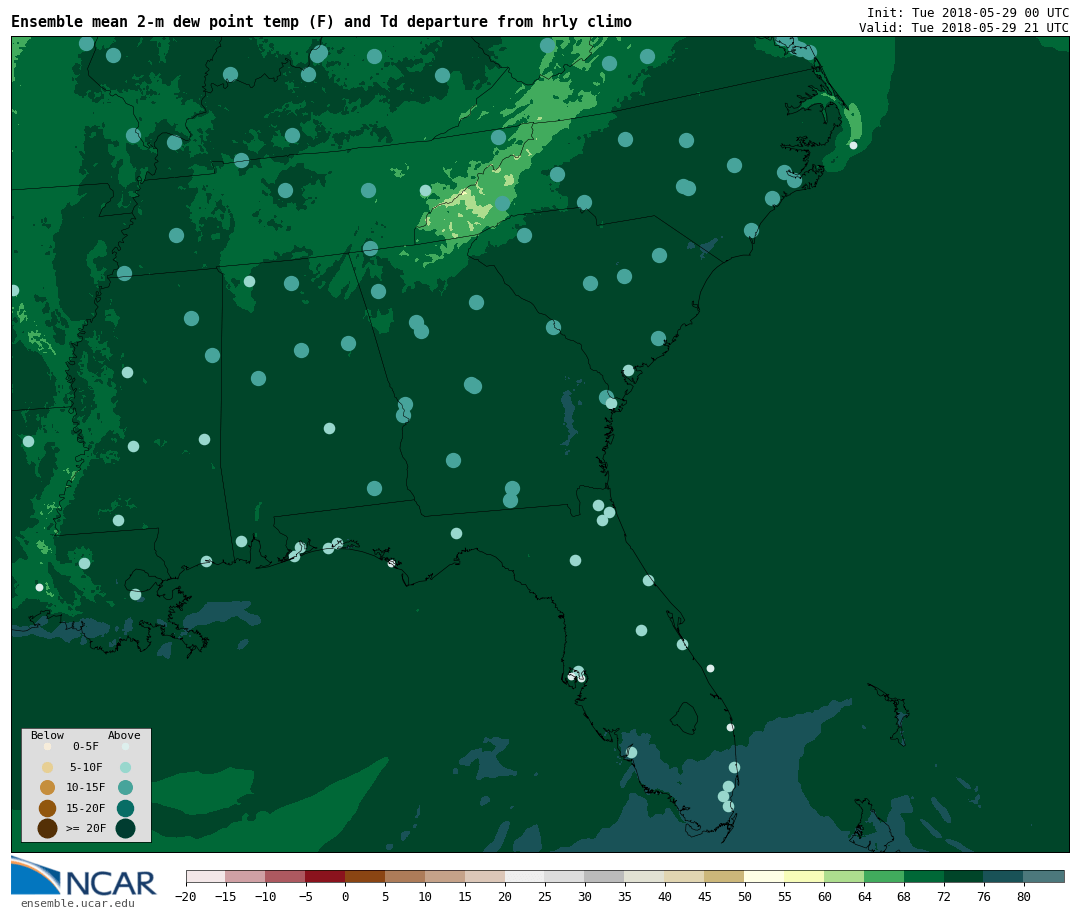This screenshot has height=915, width=1080.
Task: Select the dark red swatch between -5 and 0
Action: pos(325,877)
